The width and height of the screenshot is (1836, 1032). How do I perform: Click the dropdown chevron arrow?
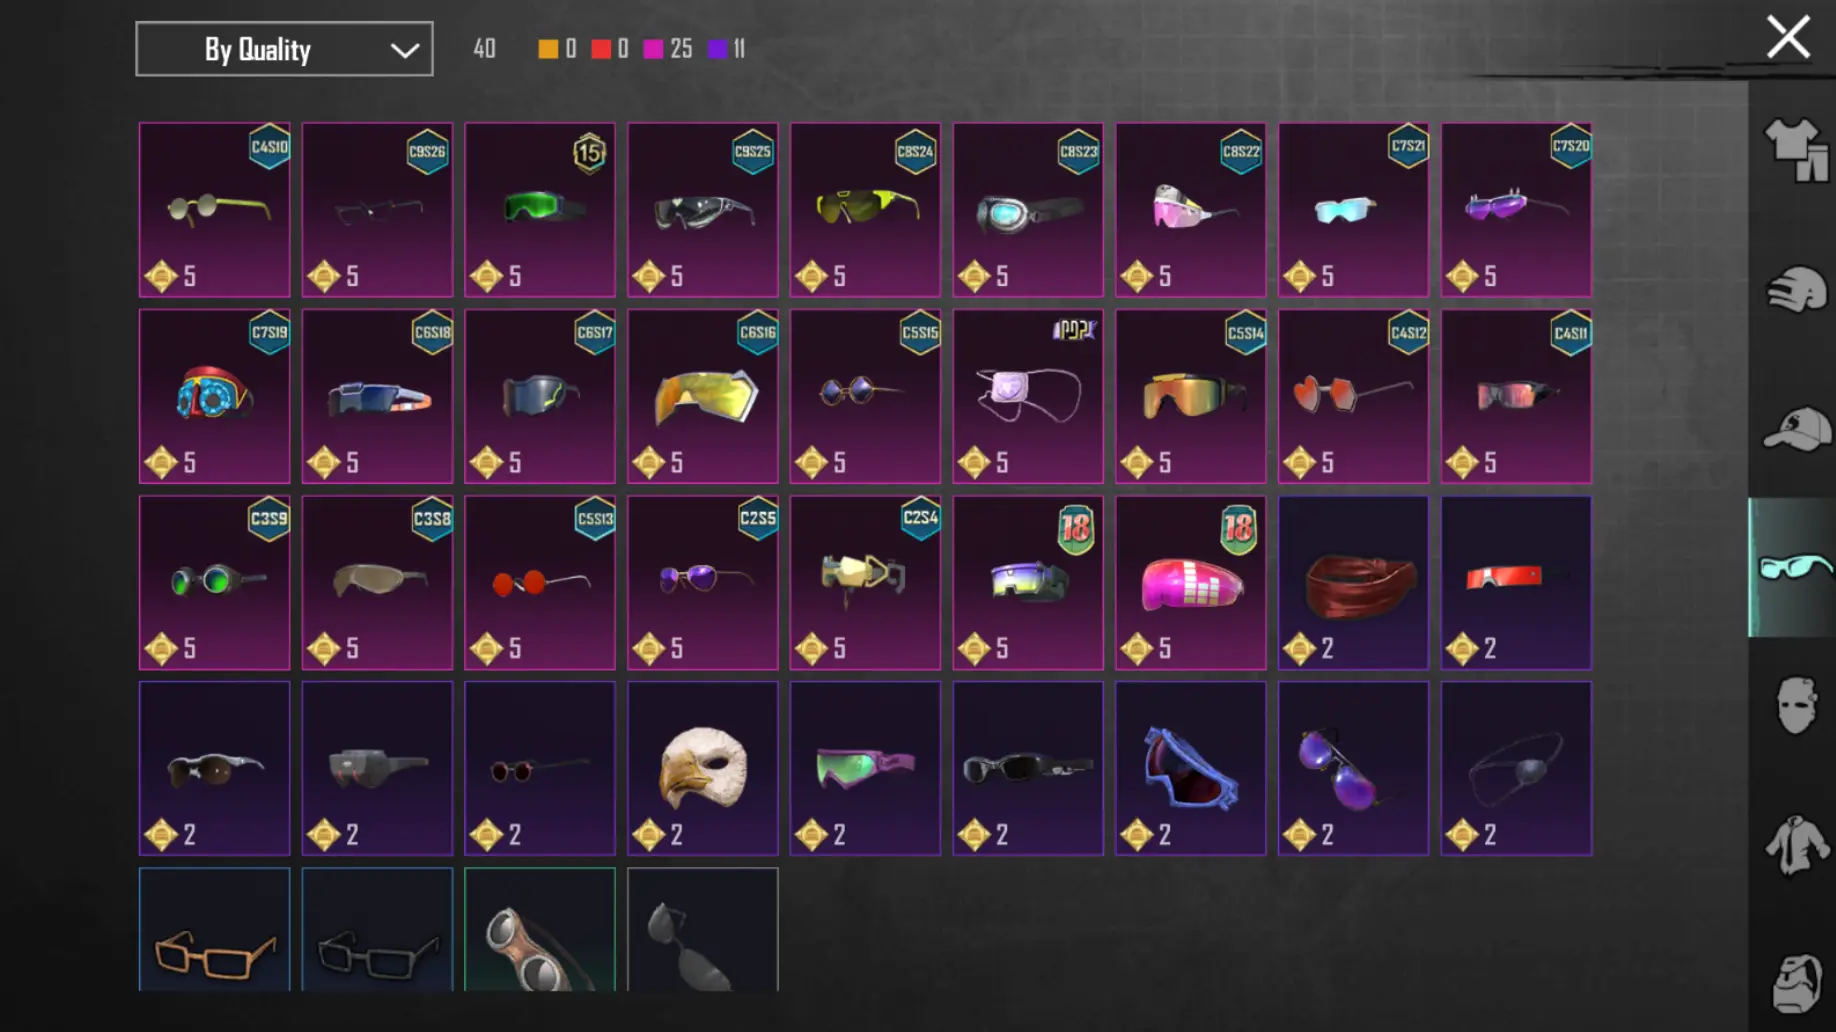pyautogui.click(x=404, y=50)
